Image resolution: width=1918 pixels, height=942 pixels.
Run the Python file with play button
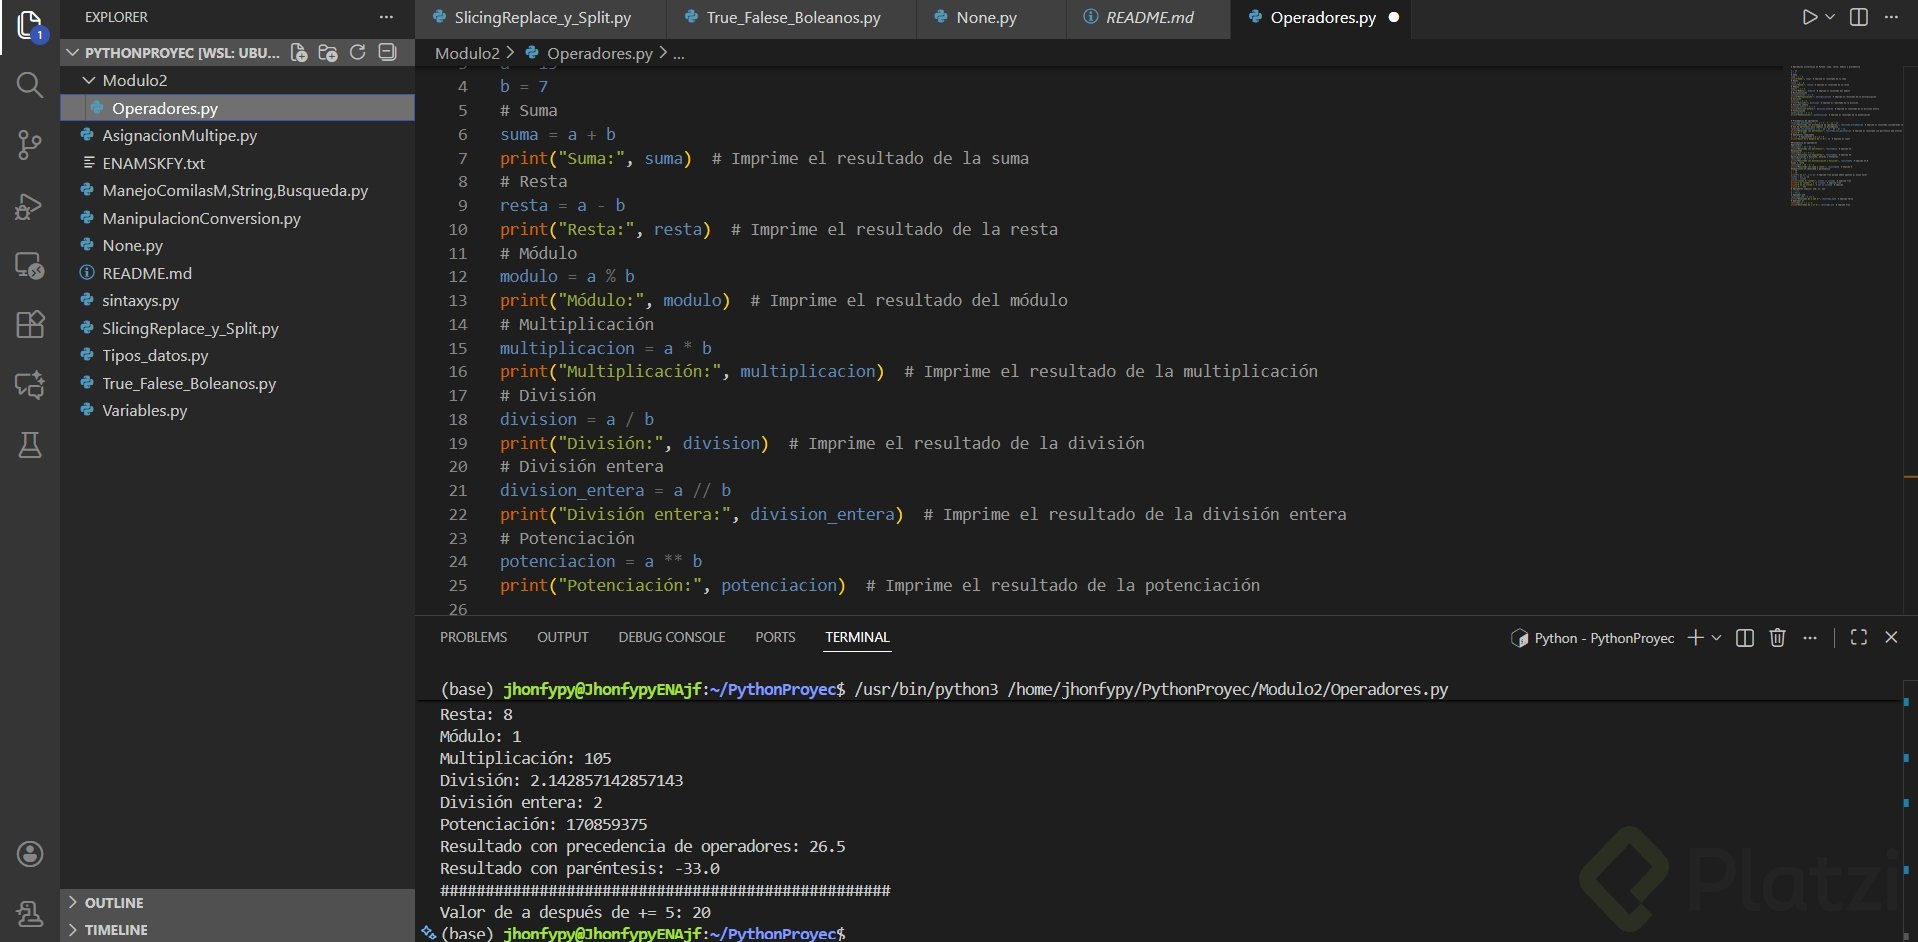coord(1809,17)
